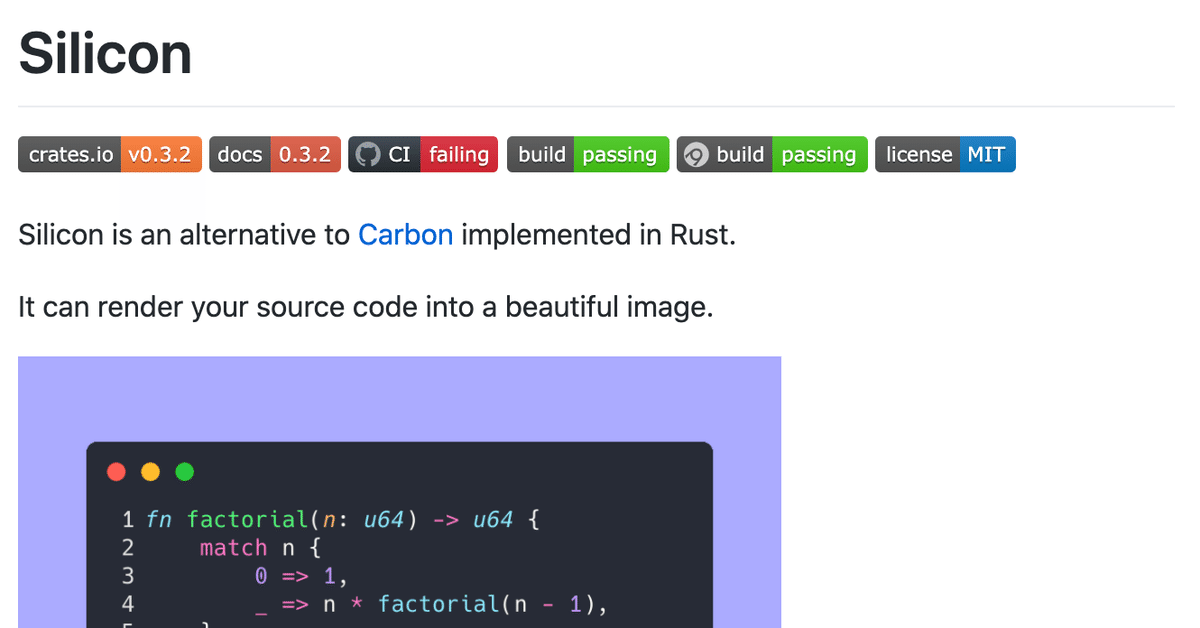Click the GitHub CI failing badge

(423, 155)
